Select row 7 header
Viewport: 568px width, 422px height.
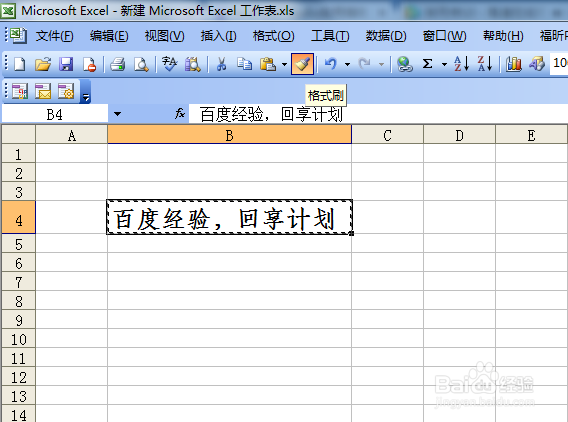point(18,282)
